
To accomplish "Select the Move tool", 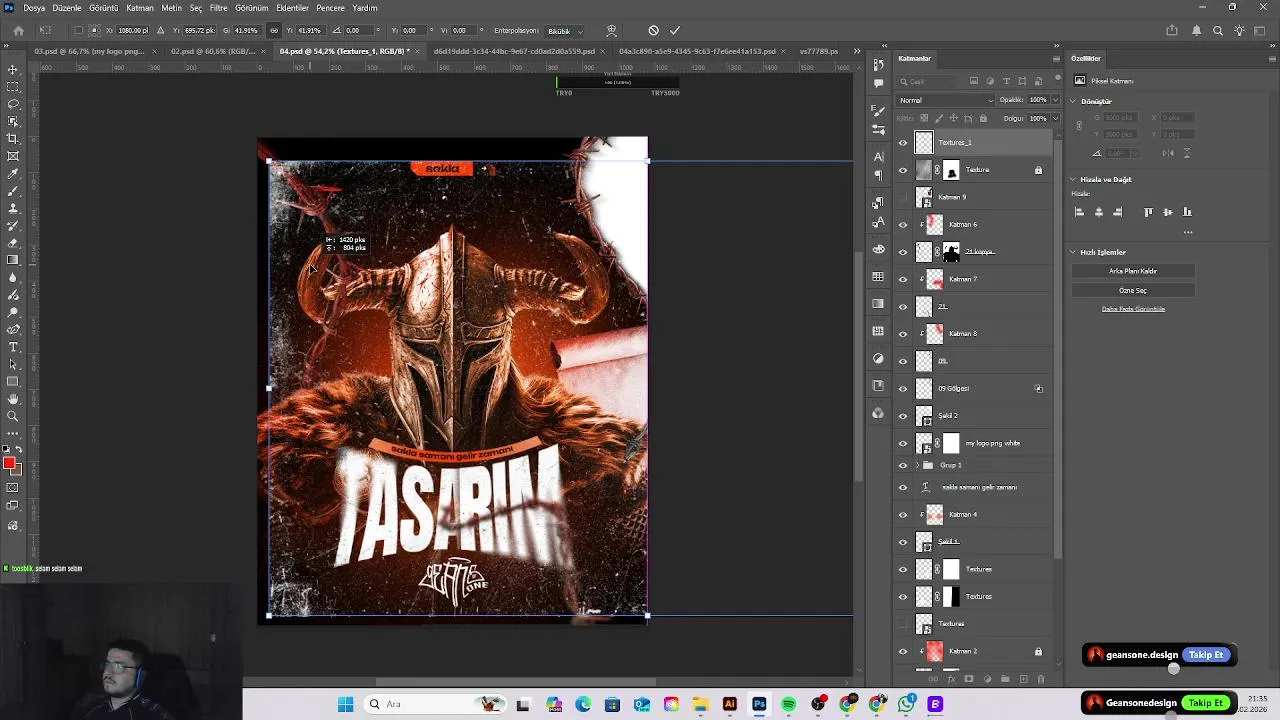I will click(13, 69).
